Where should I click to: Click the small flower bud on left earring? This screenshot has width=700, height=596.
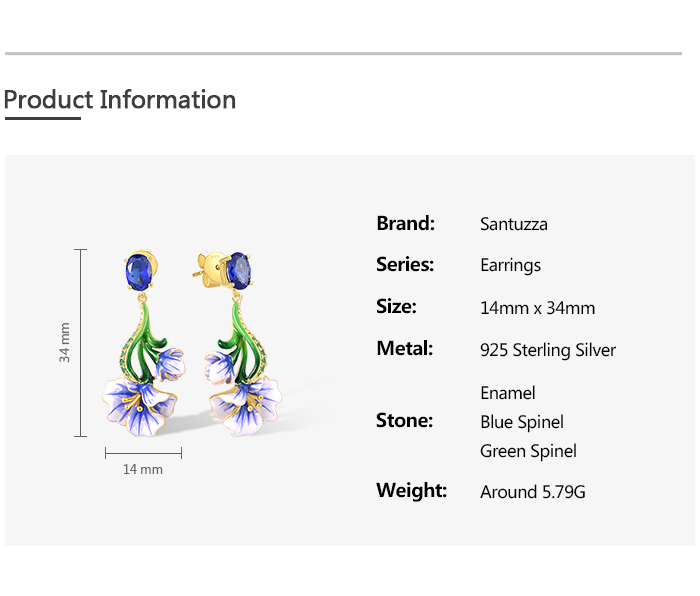click(x=170, y=364)
